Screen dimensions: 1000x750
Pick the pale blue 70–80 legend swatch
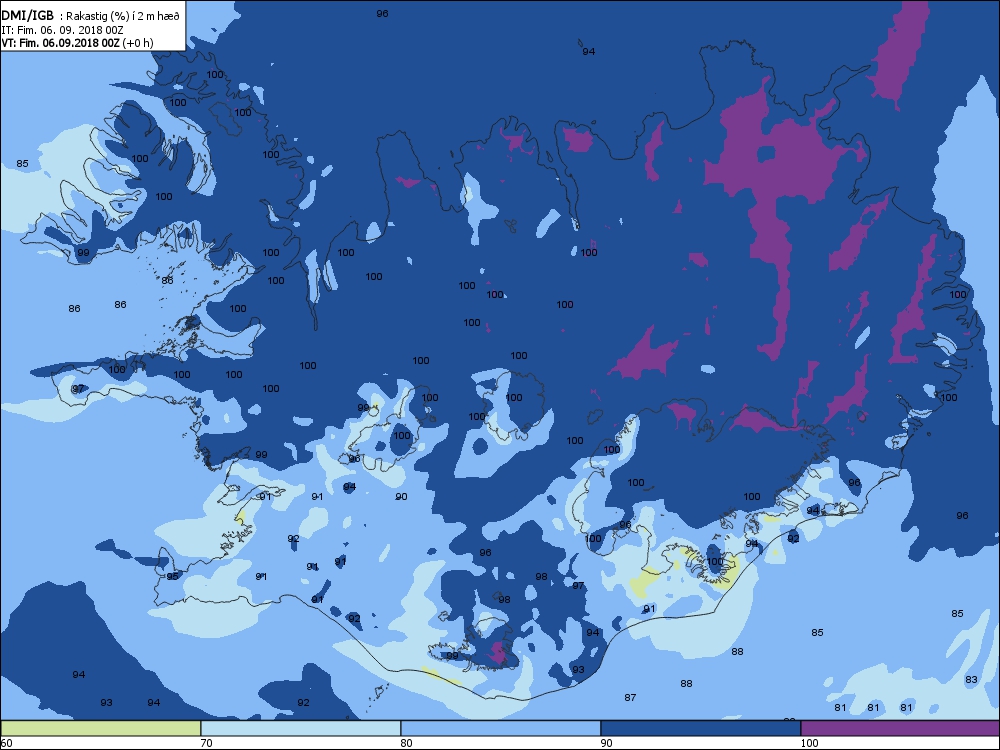tap(300, 728)
